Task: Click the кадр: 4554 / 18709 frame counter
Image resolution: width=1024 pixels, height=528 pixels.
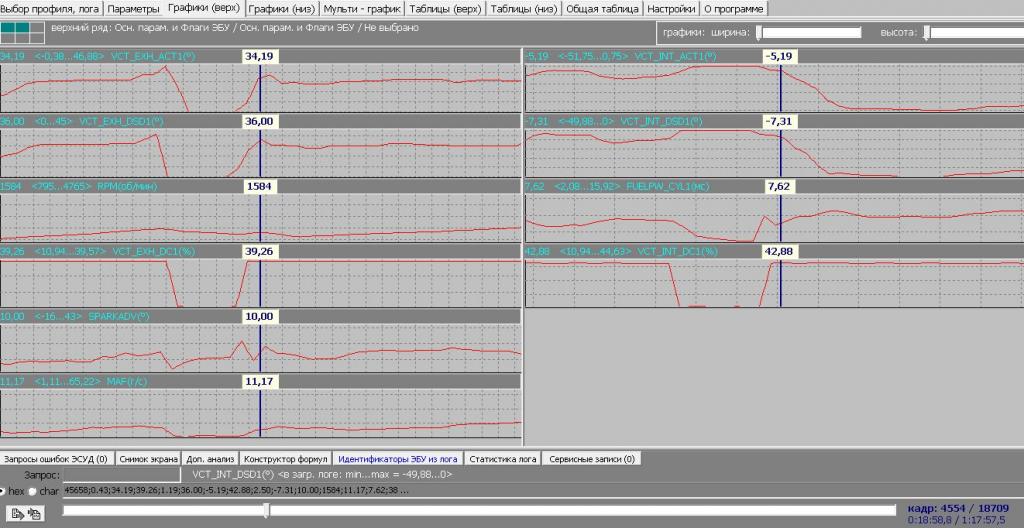Action: click(958, 508)
